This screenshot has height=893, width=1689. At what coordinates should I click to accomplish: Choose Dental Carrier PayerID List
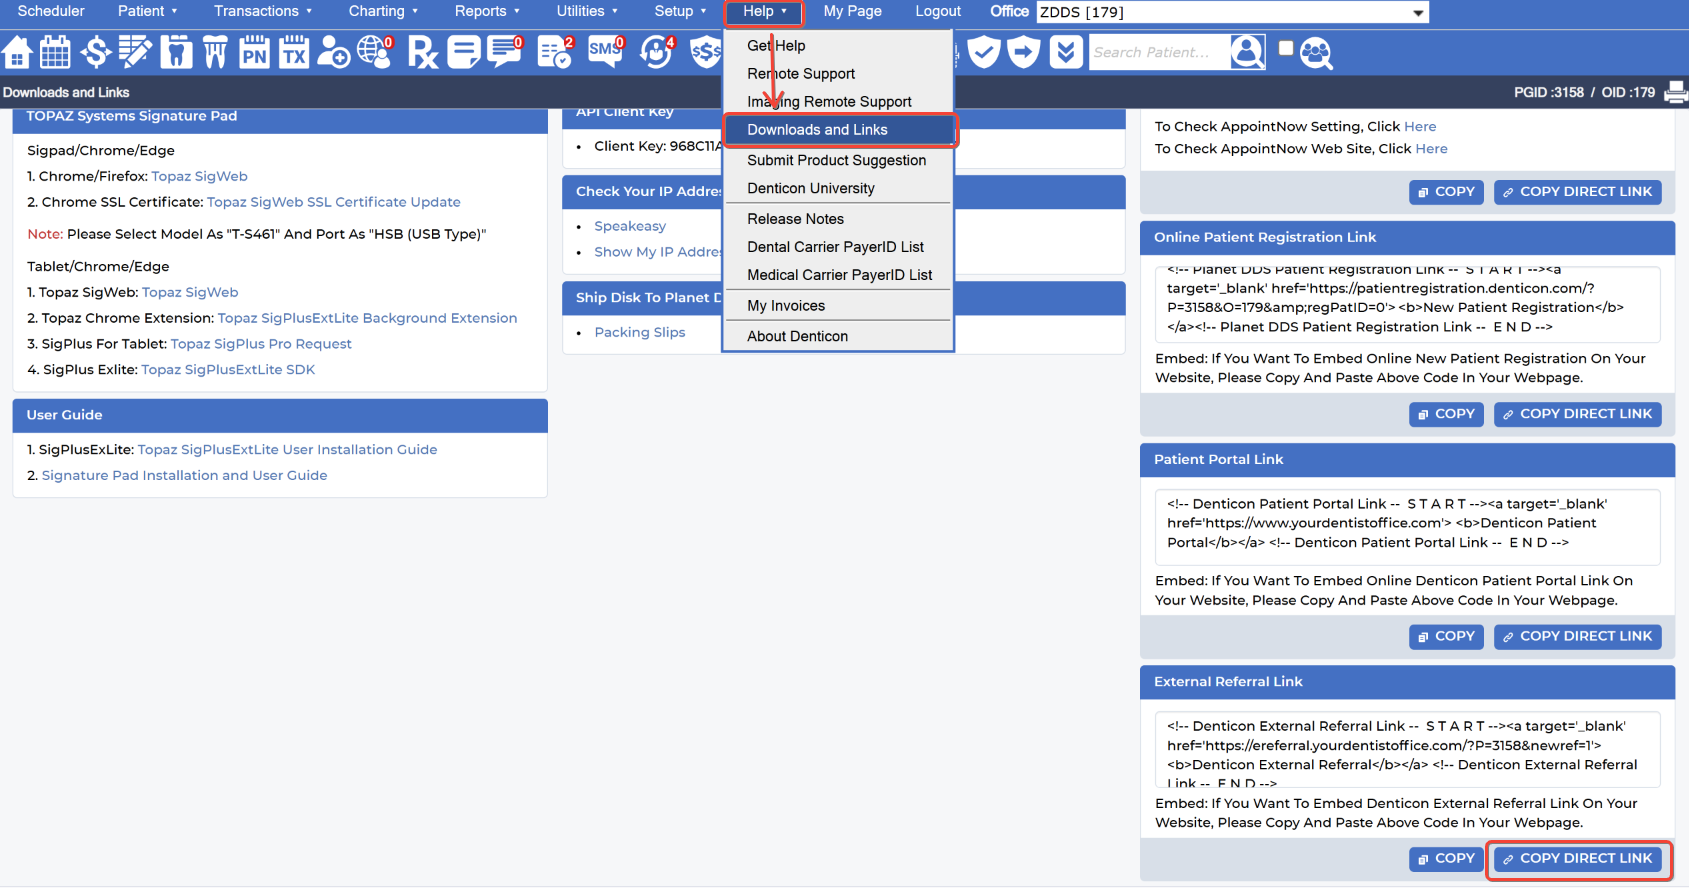click(x=836, y=247)
